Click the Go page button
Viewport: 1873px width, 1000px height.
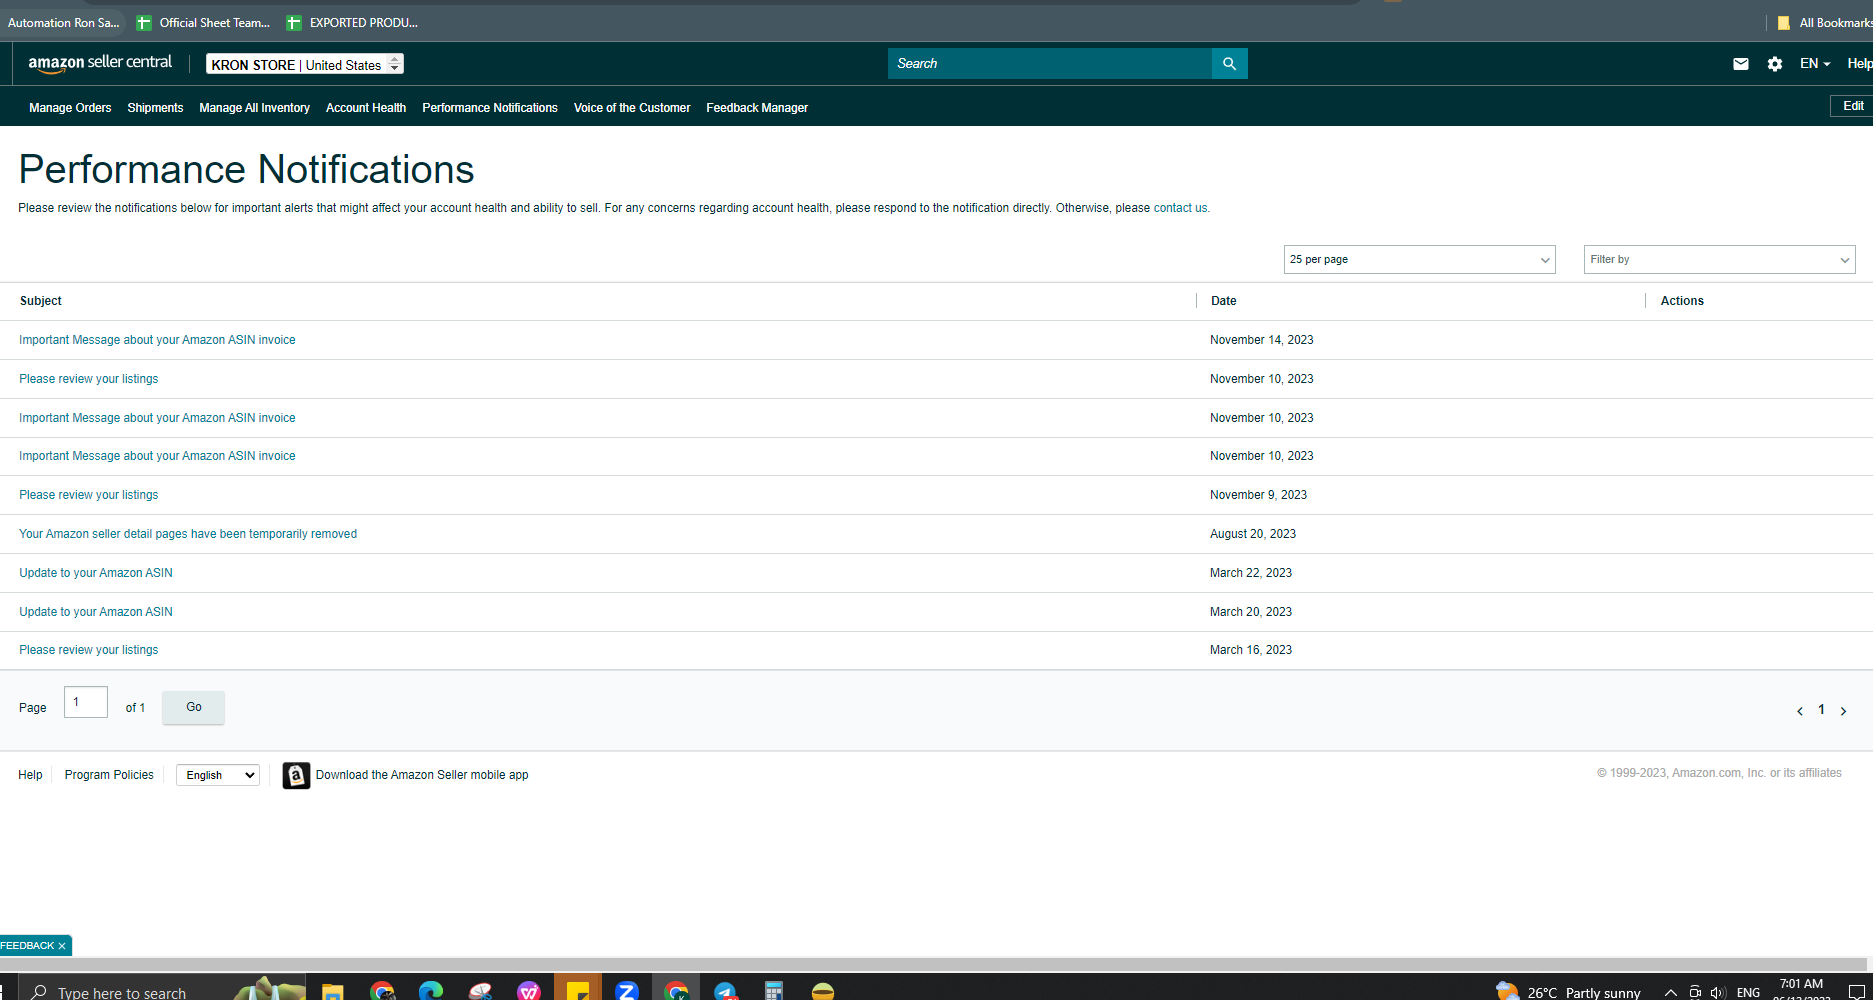[x=194, y=707]
